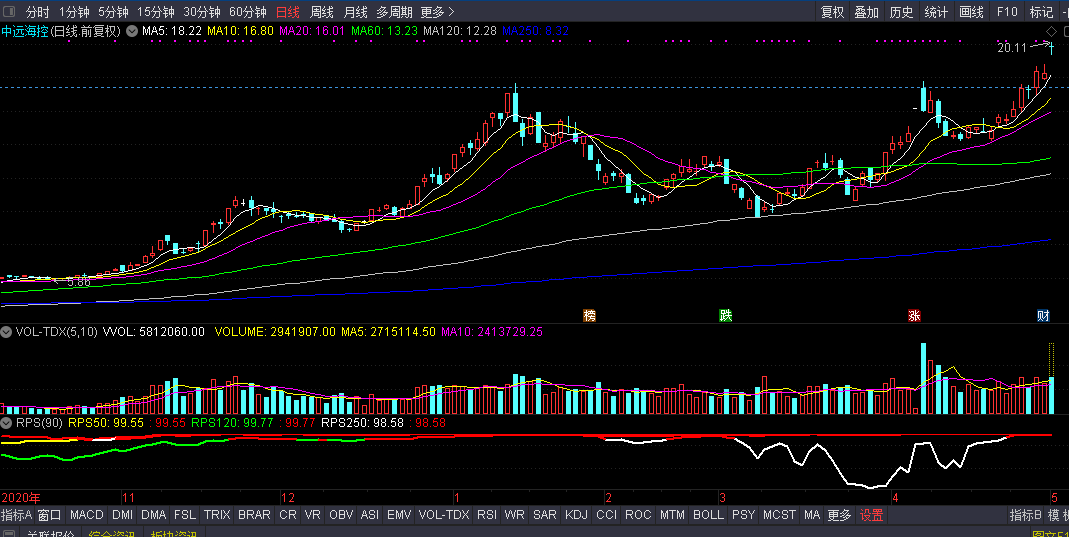Expand 更多 periods list in top bar
This screenshot has width=1069, height=537.
[437, 12]
